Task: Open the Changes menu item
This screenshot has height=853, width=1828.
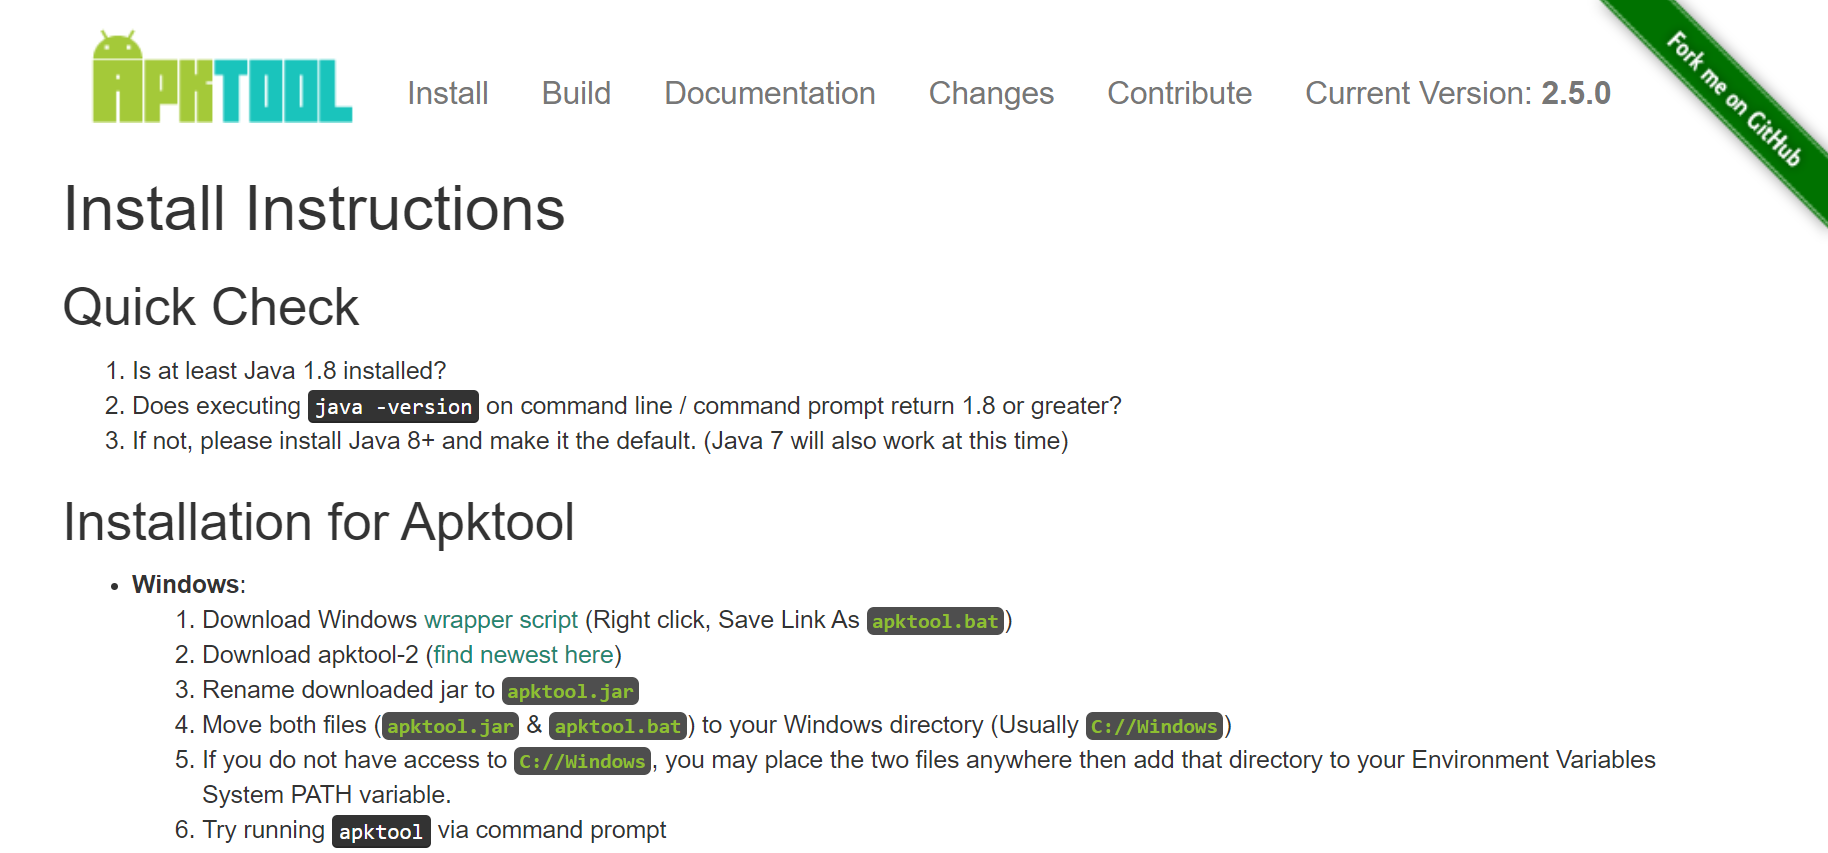Action: [x=991, y=93]
